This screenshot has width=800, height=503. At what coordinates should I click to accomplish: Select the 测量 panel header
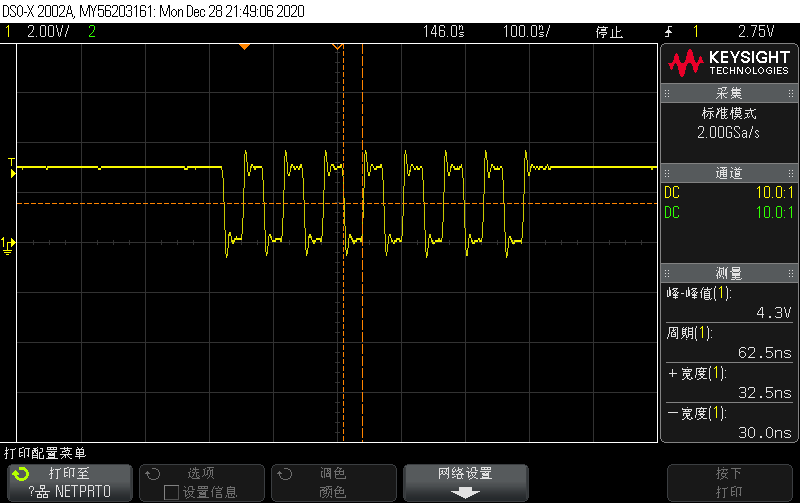[x=729, y=273]
